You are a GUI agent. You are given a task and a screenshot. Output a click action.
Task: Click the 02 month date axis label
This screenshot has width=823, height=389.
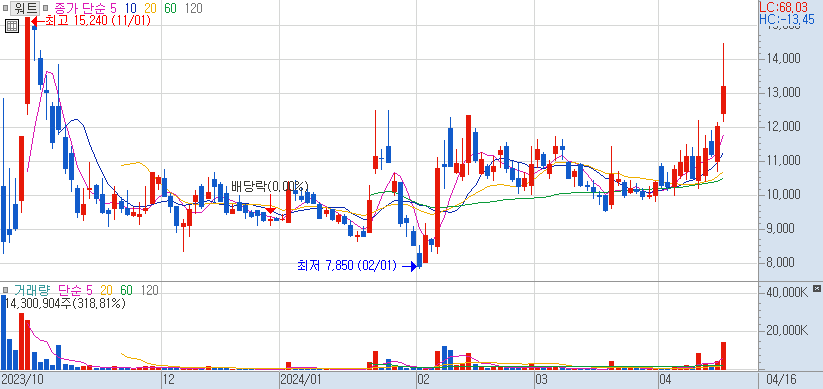424,379
